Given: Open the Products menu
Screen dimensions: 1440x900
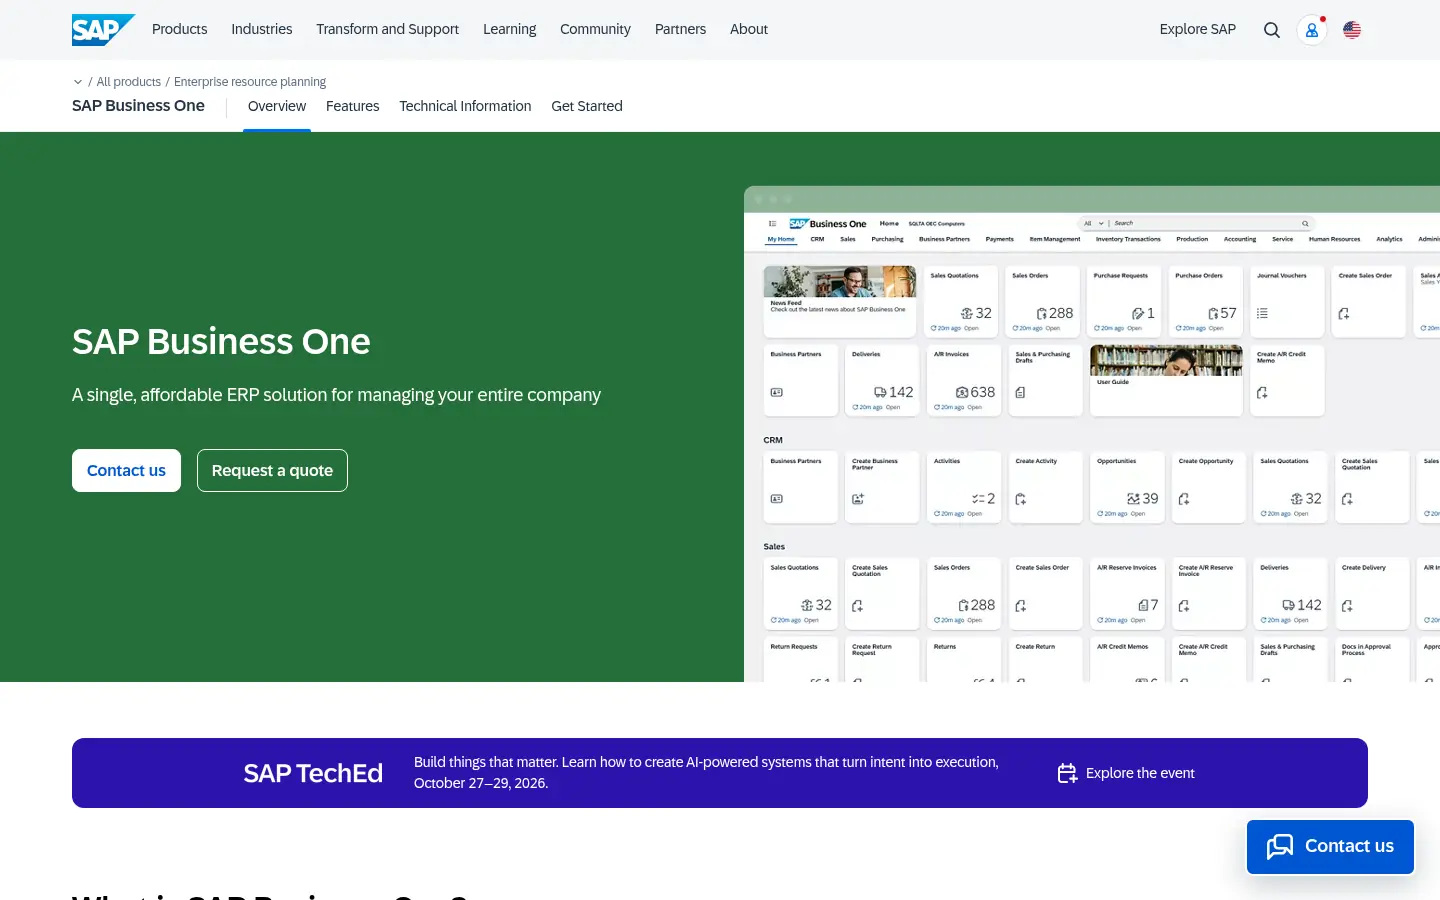Looking at the screenshot, I should (180, 29).
